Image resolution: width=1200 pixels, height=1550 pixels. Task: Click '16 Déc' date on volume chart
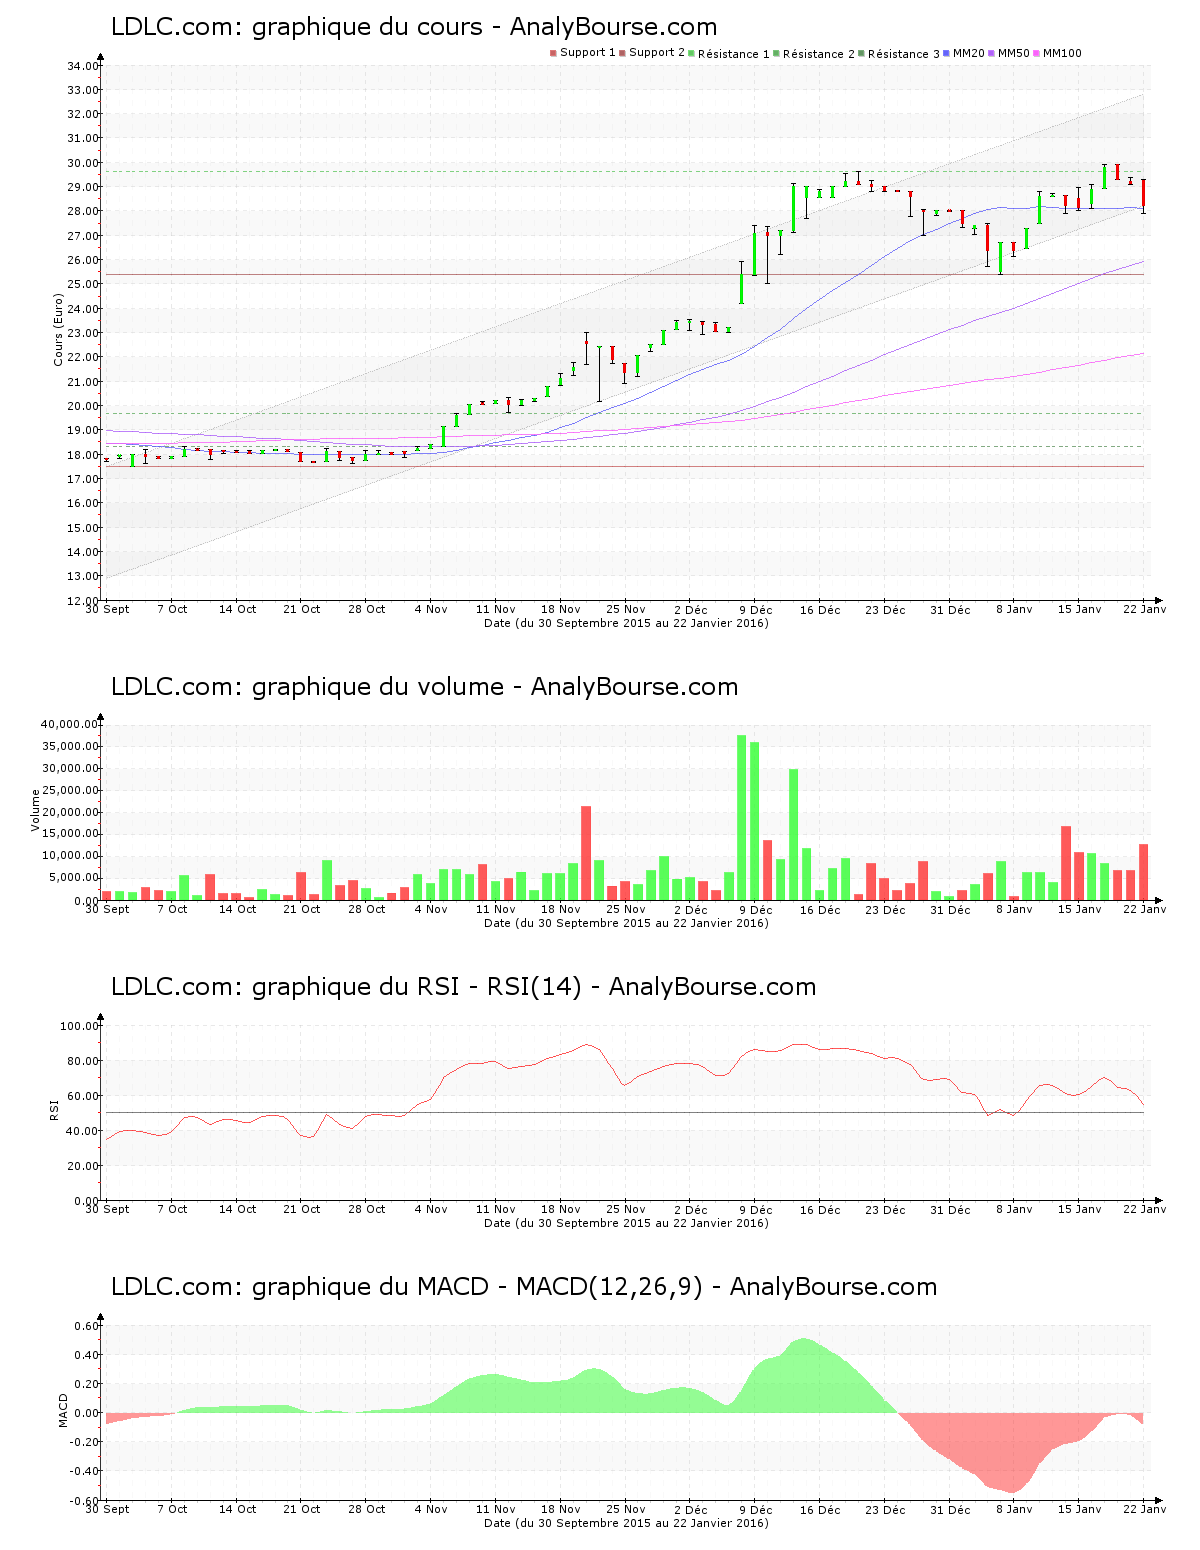(x=820, y=909)
